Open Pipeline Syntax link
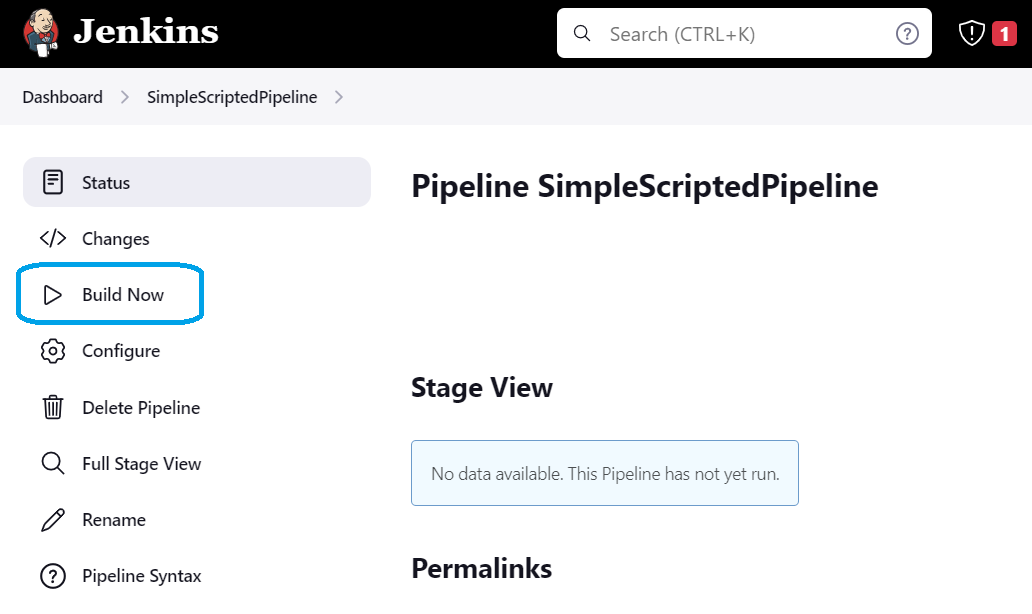1032x614 pixels. tap(142, 576)
